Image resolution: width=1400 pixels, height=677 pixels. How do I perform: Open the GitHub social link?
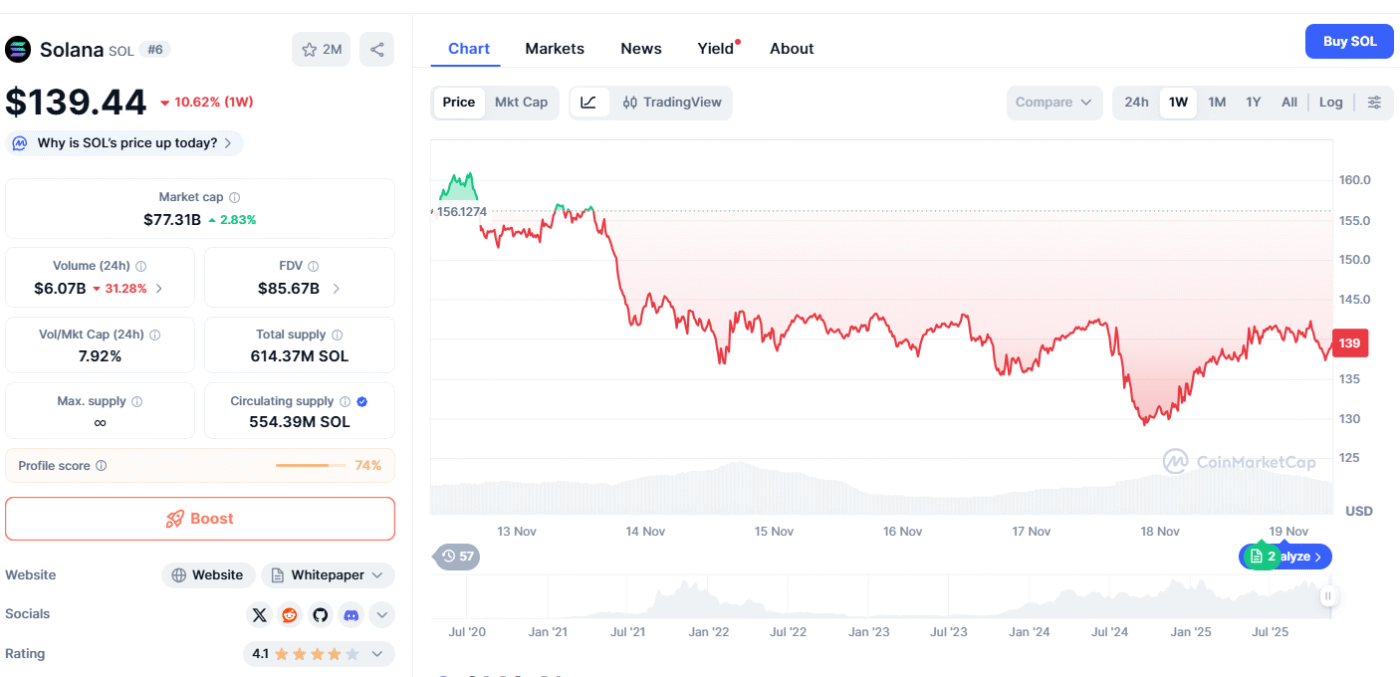(320, 615)
